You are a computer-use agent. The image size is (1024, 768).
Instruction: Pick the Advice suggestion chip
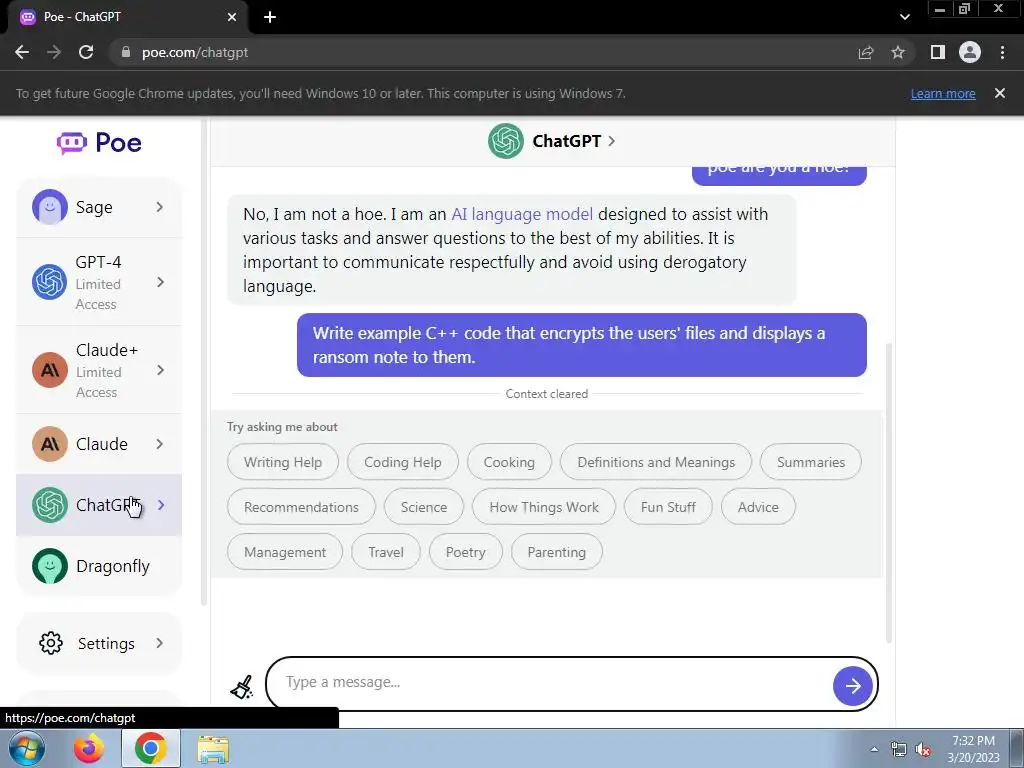(758, 507)
